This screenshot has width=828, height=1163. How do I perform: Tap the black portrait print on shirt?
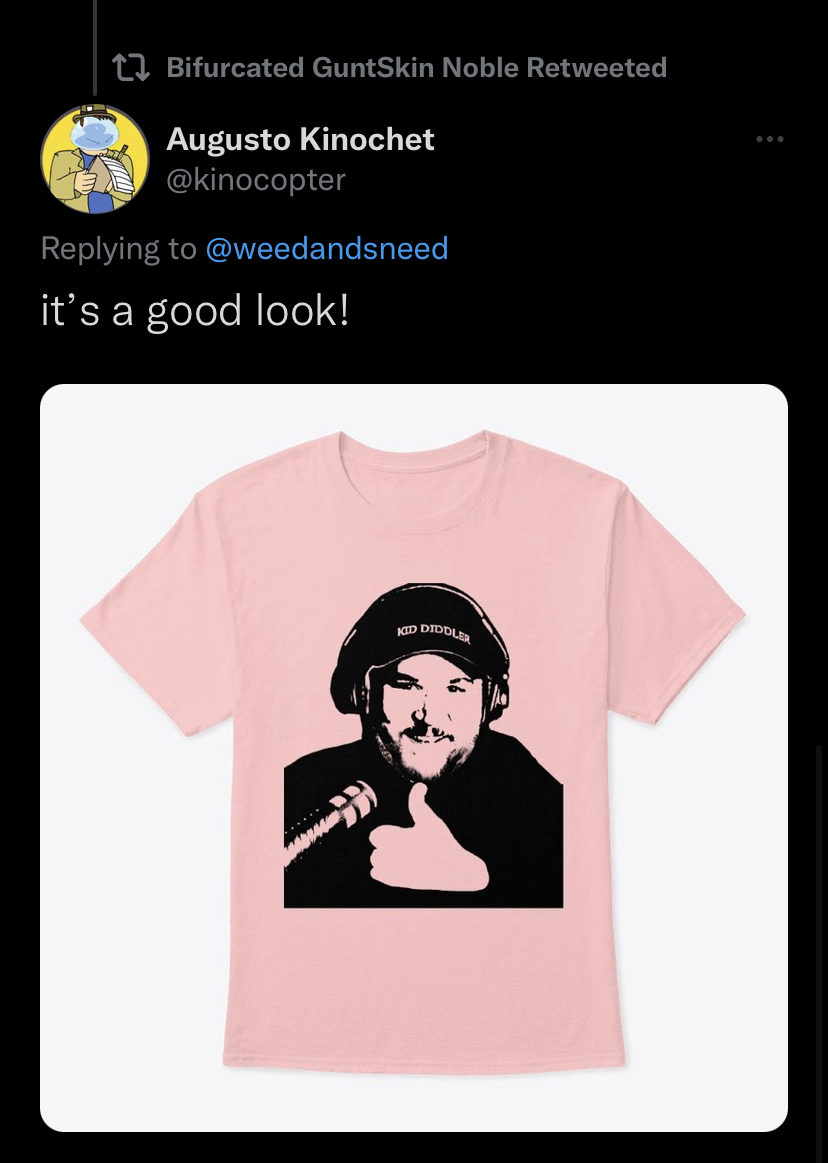(x=424, y=745)
